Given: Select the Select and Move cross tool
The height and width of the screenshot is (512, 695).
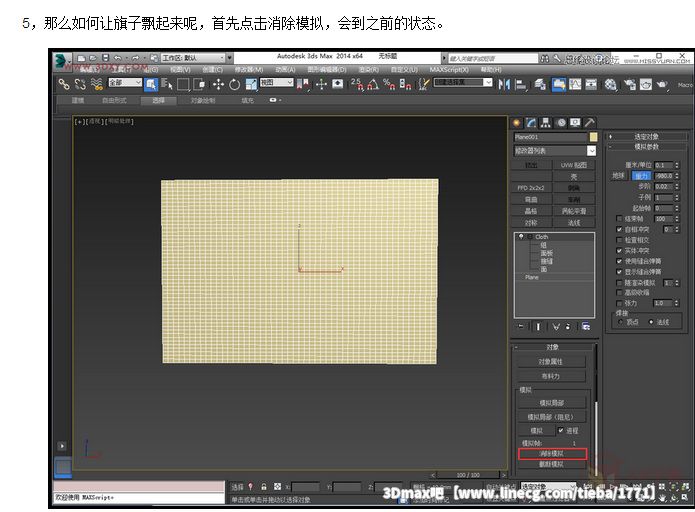Looking at the screenshot, I should click(218, 84).
